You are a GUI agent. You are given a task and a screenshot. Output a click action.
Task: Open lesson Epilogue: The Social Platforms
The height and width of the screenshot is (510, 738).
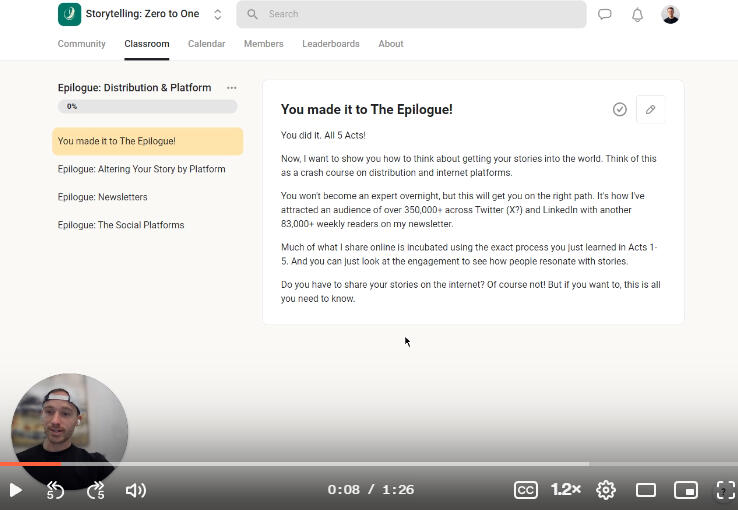click(121, 225)
